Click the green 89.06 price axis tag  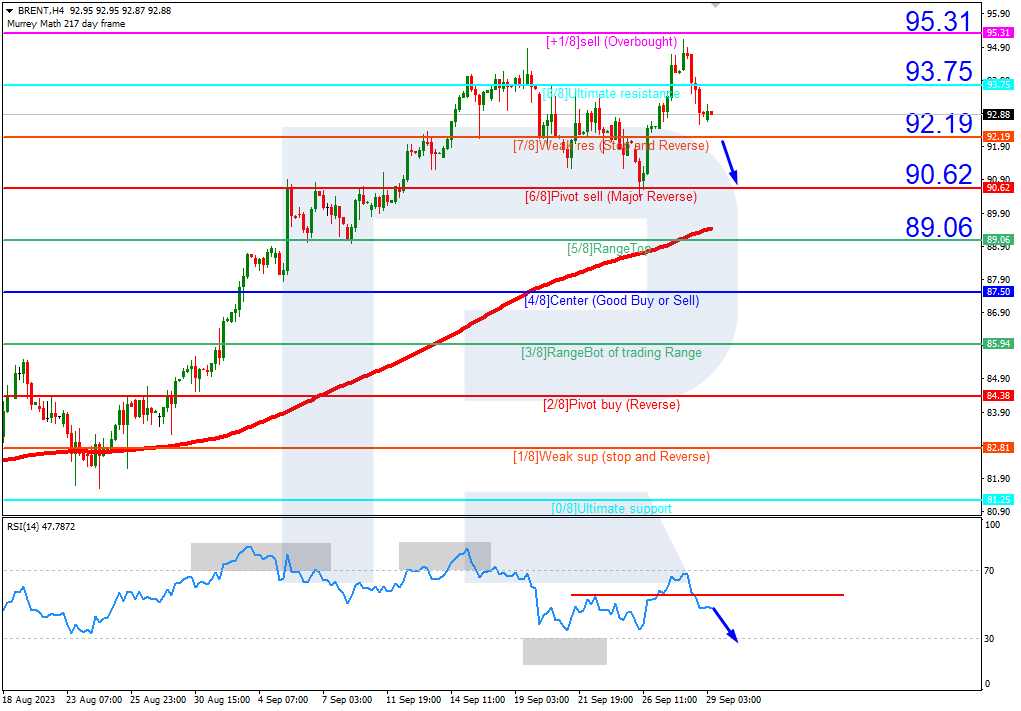[x=998, y=240]
